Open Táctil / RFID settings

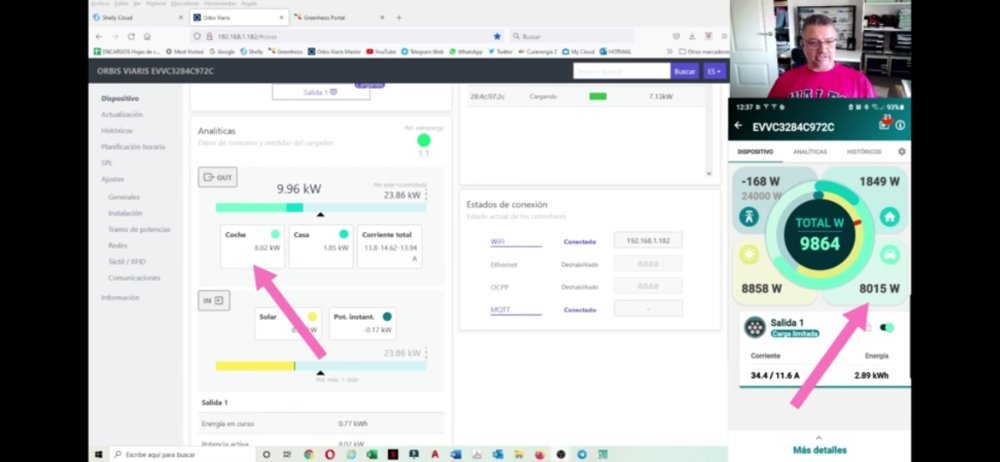tap(127, 262)
